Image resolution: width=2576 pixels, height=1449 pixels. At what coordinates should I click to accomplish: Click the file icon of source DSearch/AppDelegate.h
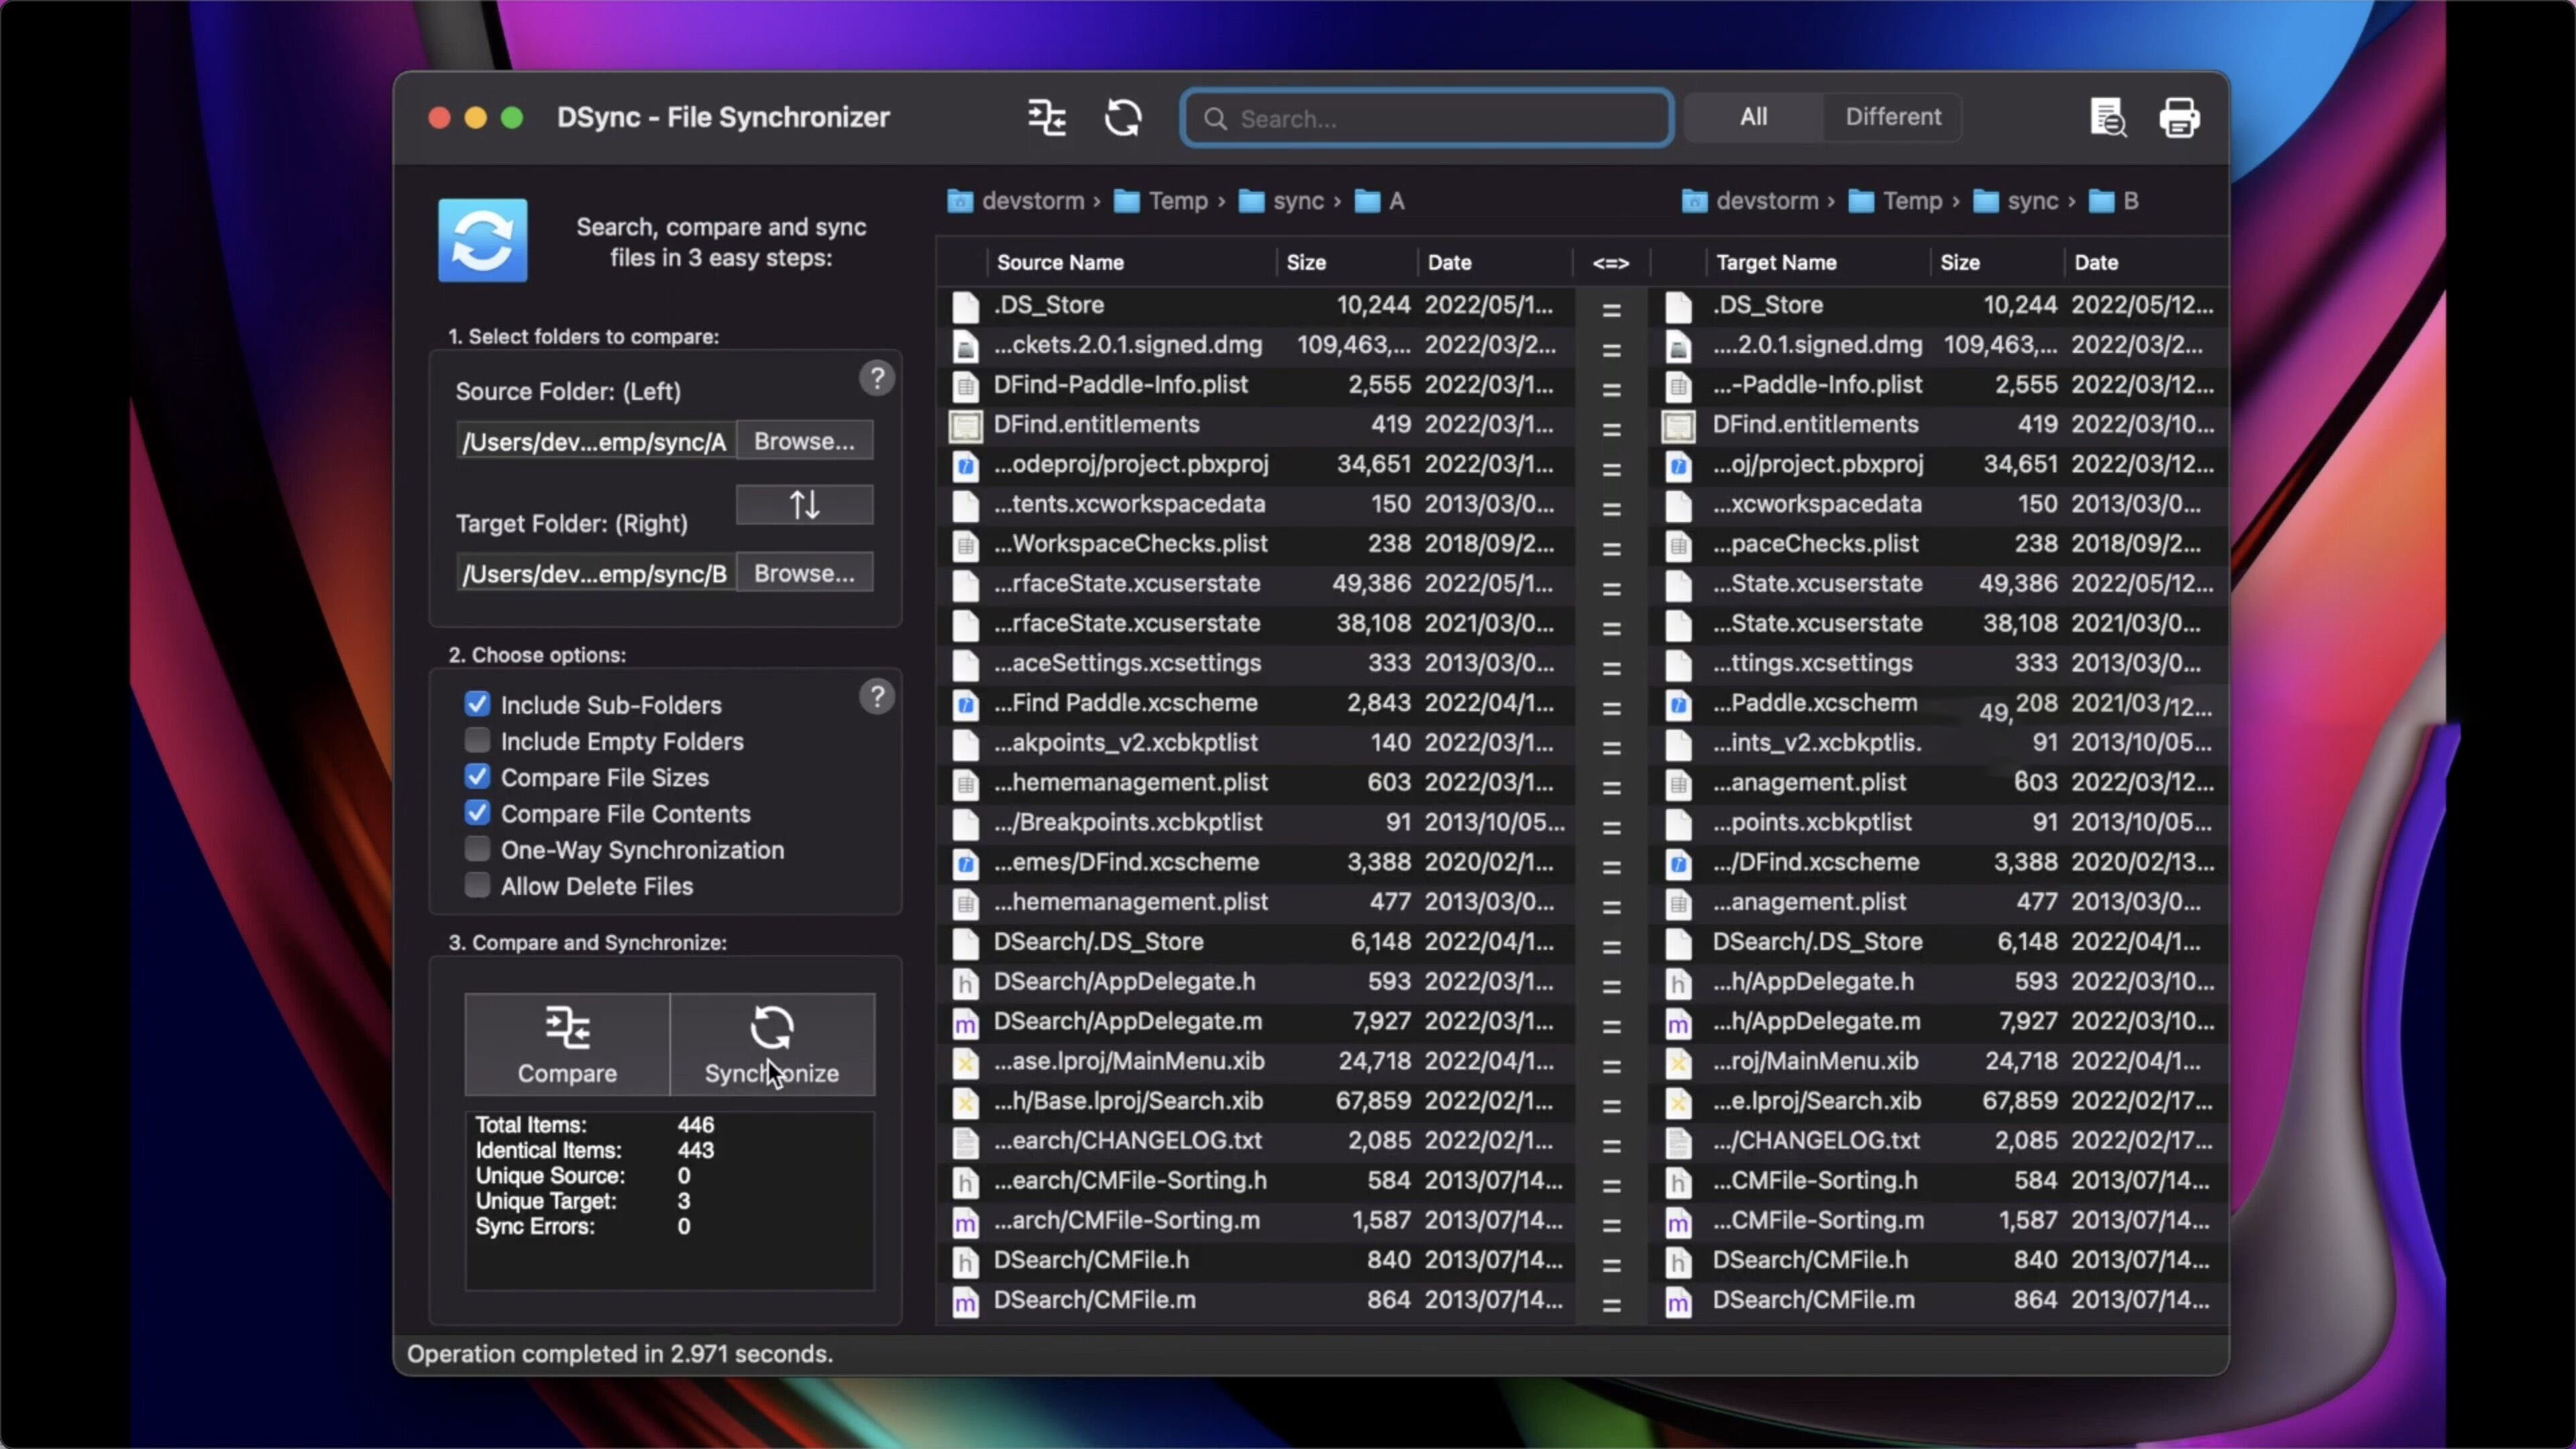pyautogui.click(x=965, y=983)
